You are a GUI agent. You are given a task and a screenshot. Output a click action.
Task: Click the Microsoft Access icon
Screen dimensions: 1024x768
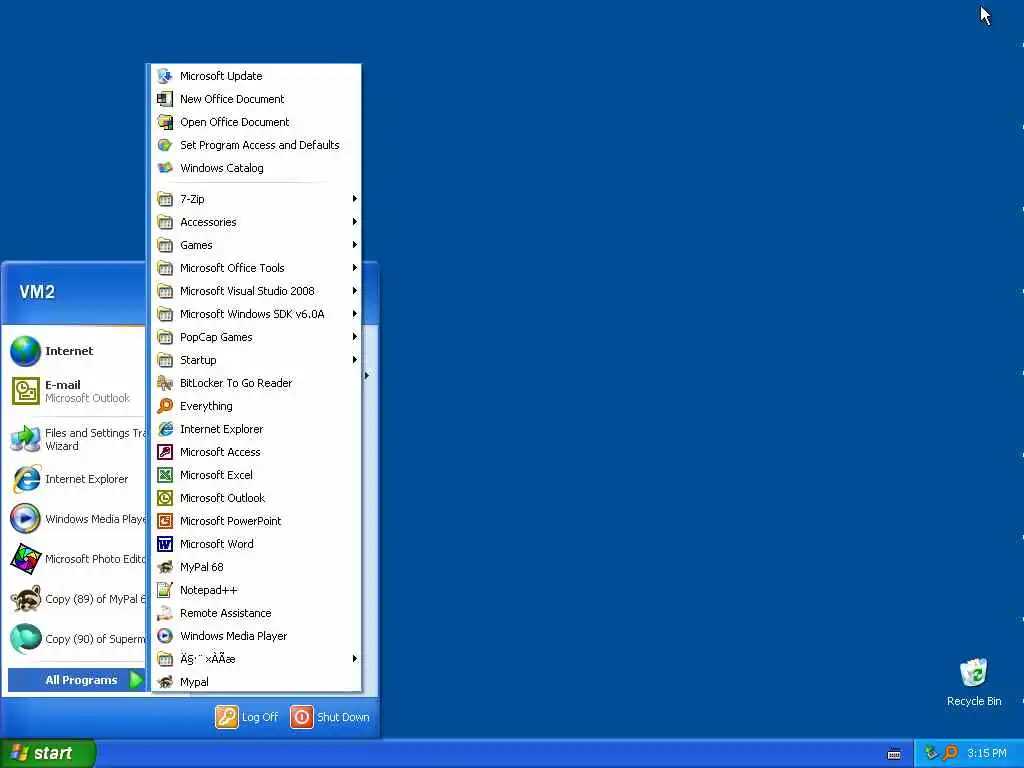click(165, 452)
